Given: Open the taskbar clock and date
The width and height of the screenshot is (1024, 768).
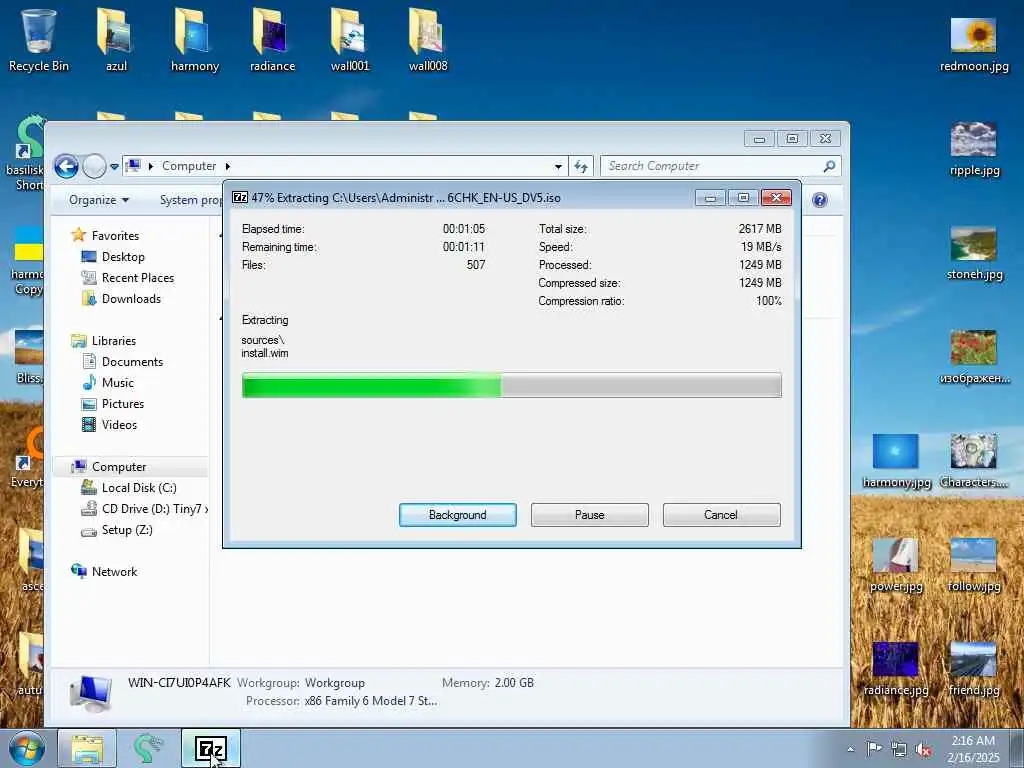Looking at the screenshot, I should tap(973, 748).
